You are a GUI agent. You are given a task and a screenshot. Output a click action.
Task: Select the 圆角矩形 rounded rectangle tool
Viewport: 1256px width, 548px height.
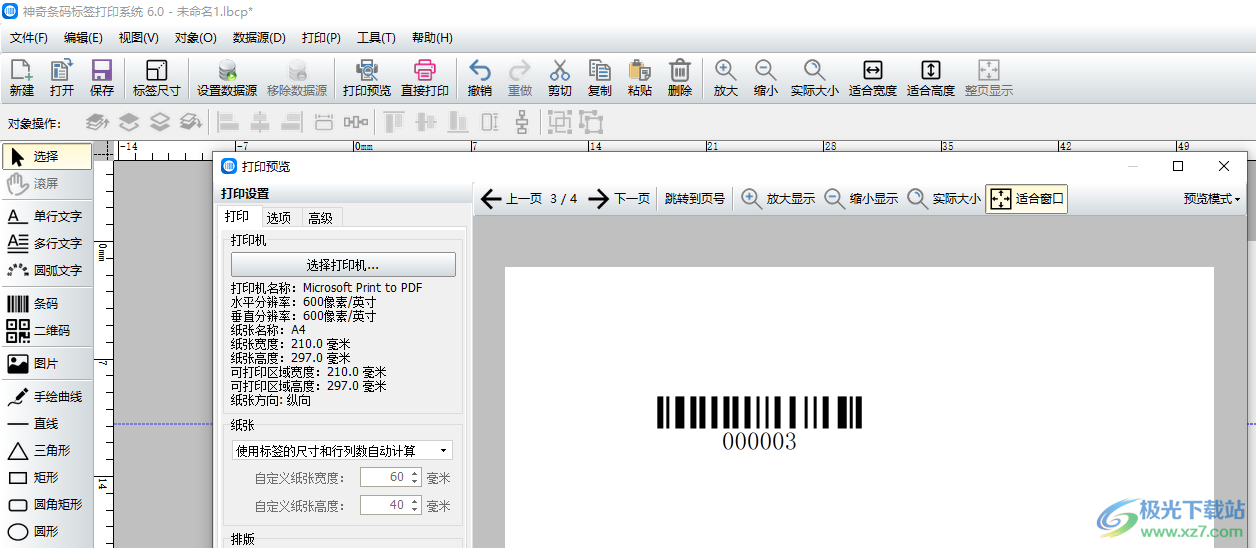(x=46, y=505)
